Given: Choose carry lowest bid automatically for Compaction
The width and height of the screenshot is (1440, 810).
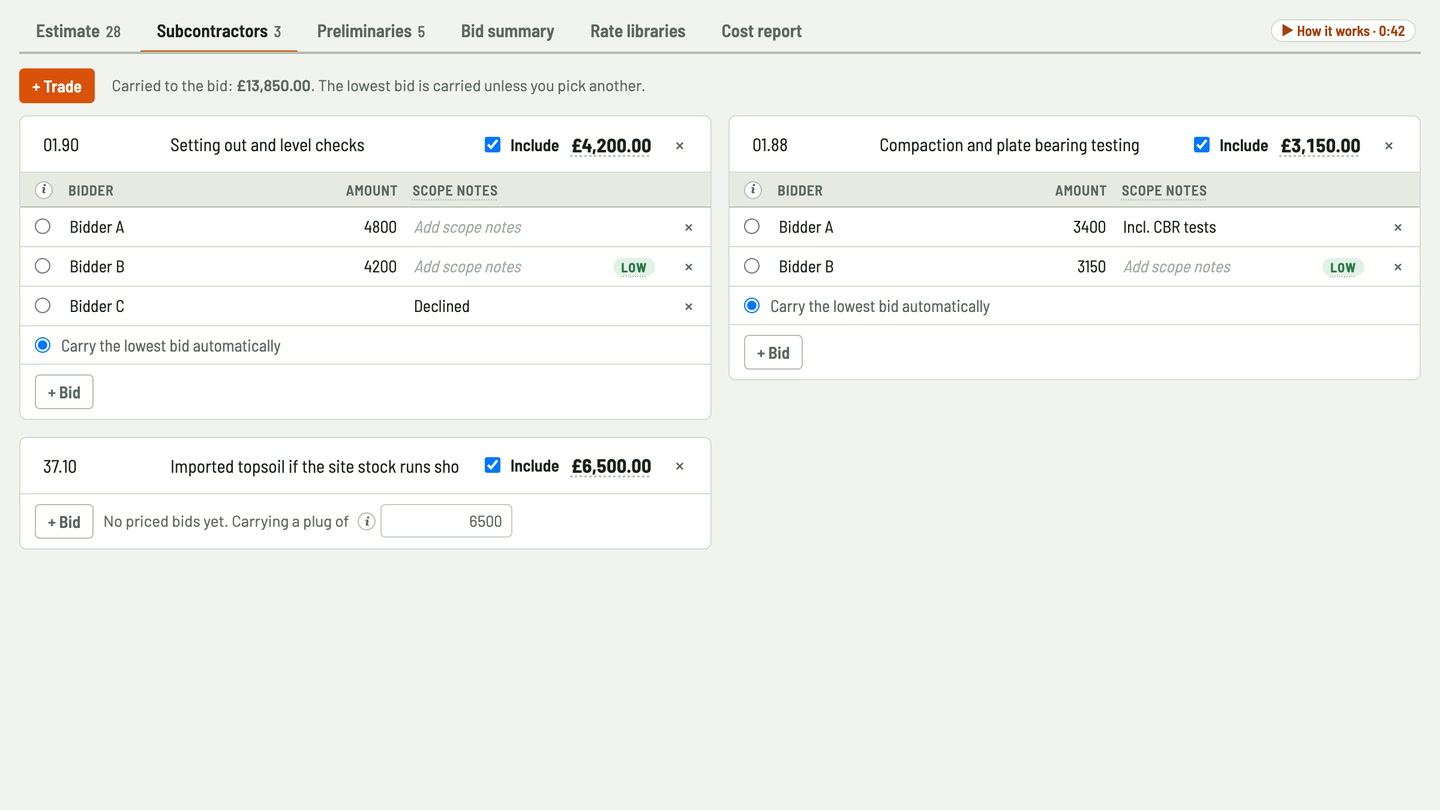Looking at the screenshot, I should tap(752, 305).
